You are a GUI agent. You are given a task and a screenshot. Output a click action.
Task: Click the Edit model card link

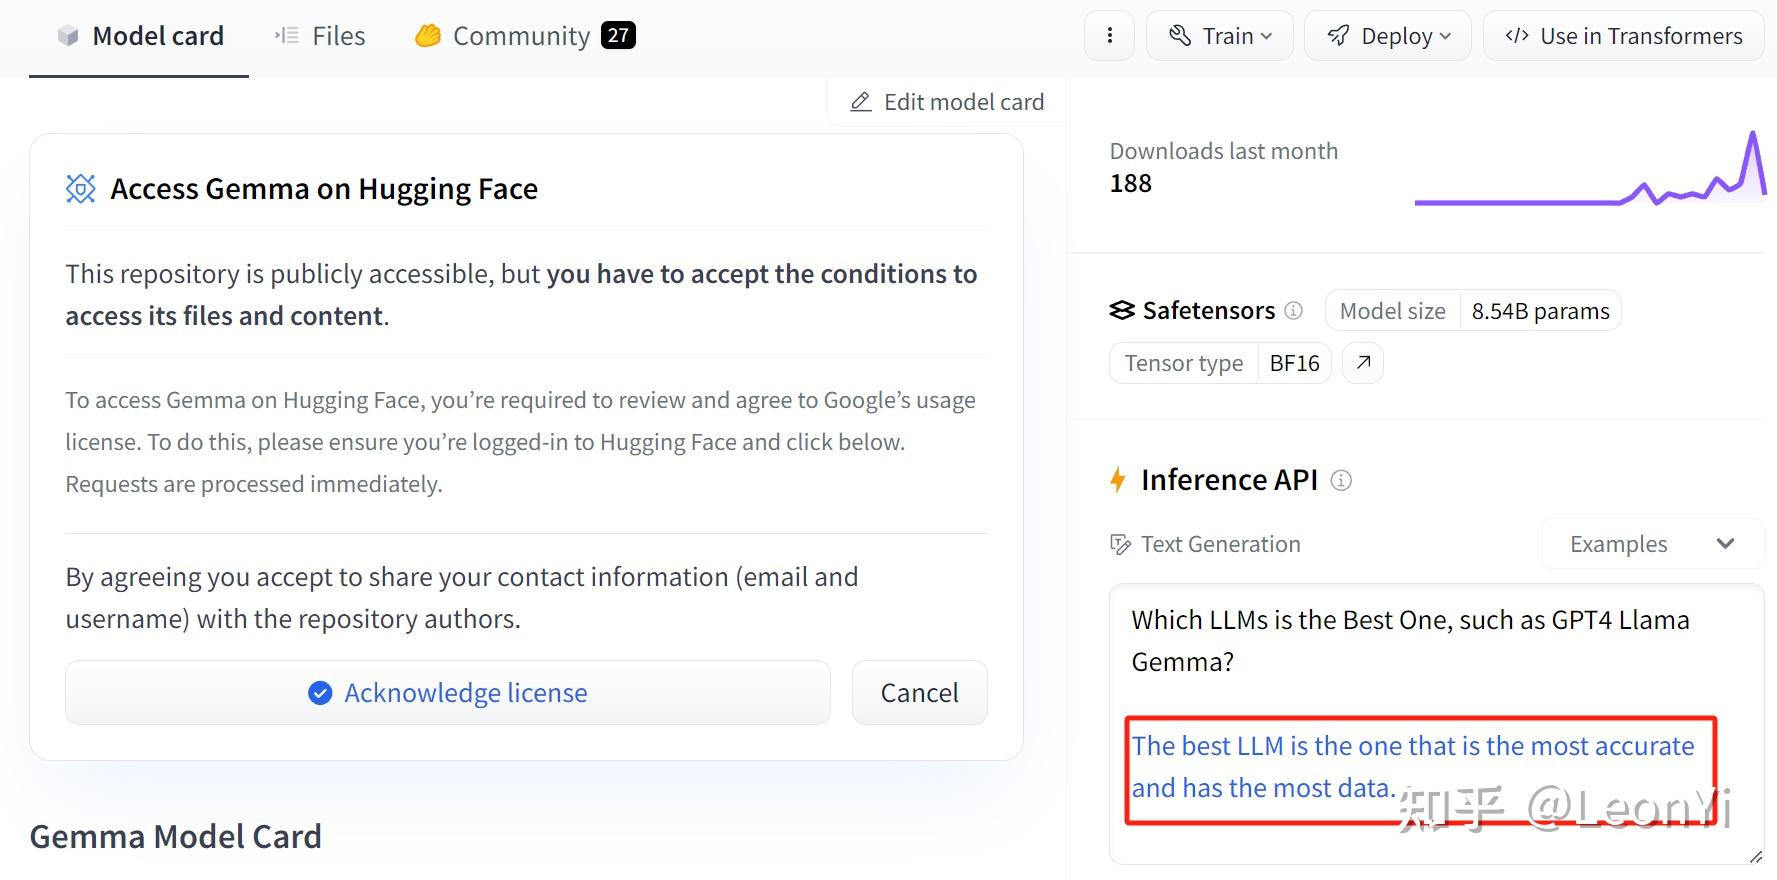[947, 102]
